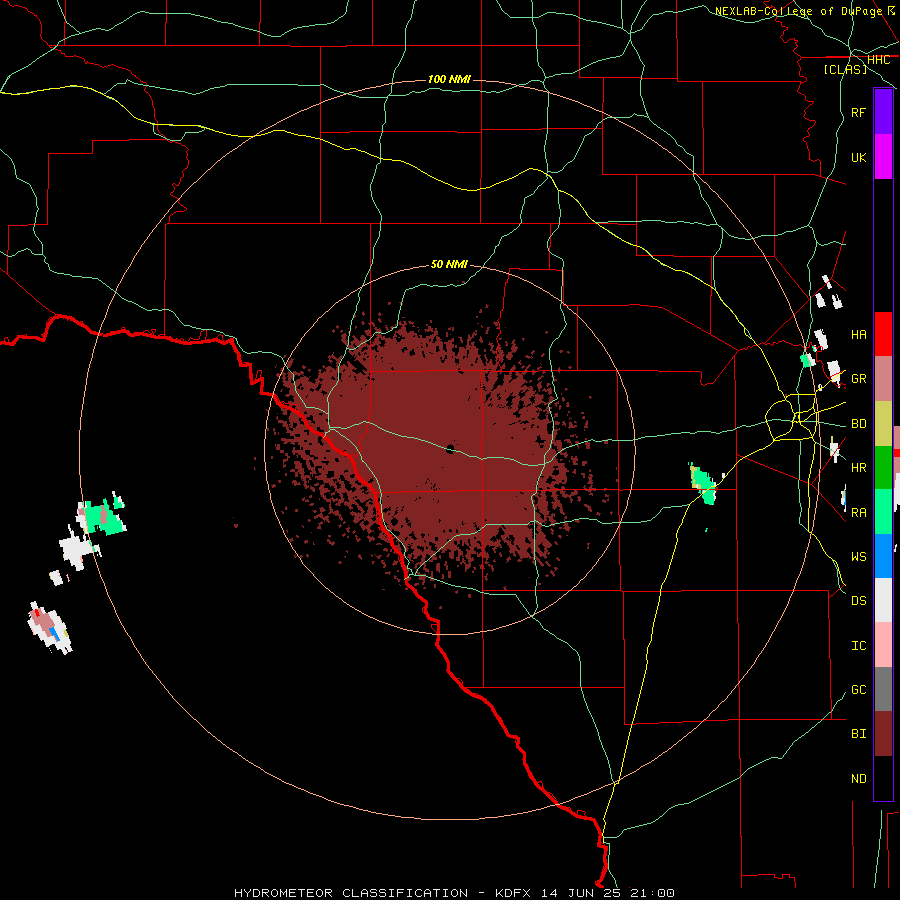Click the BI brown legend swatch
900x900 pixels.
tap(883, 734)
